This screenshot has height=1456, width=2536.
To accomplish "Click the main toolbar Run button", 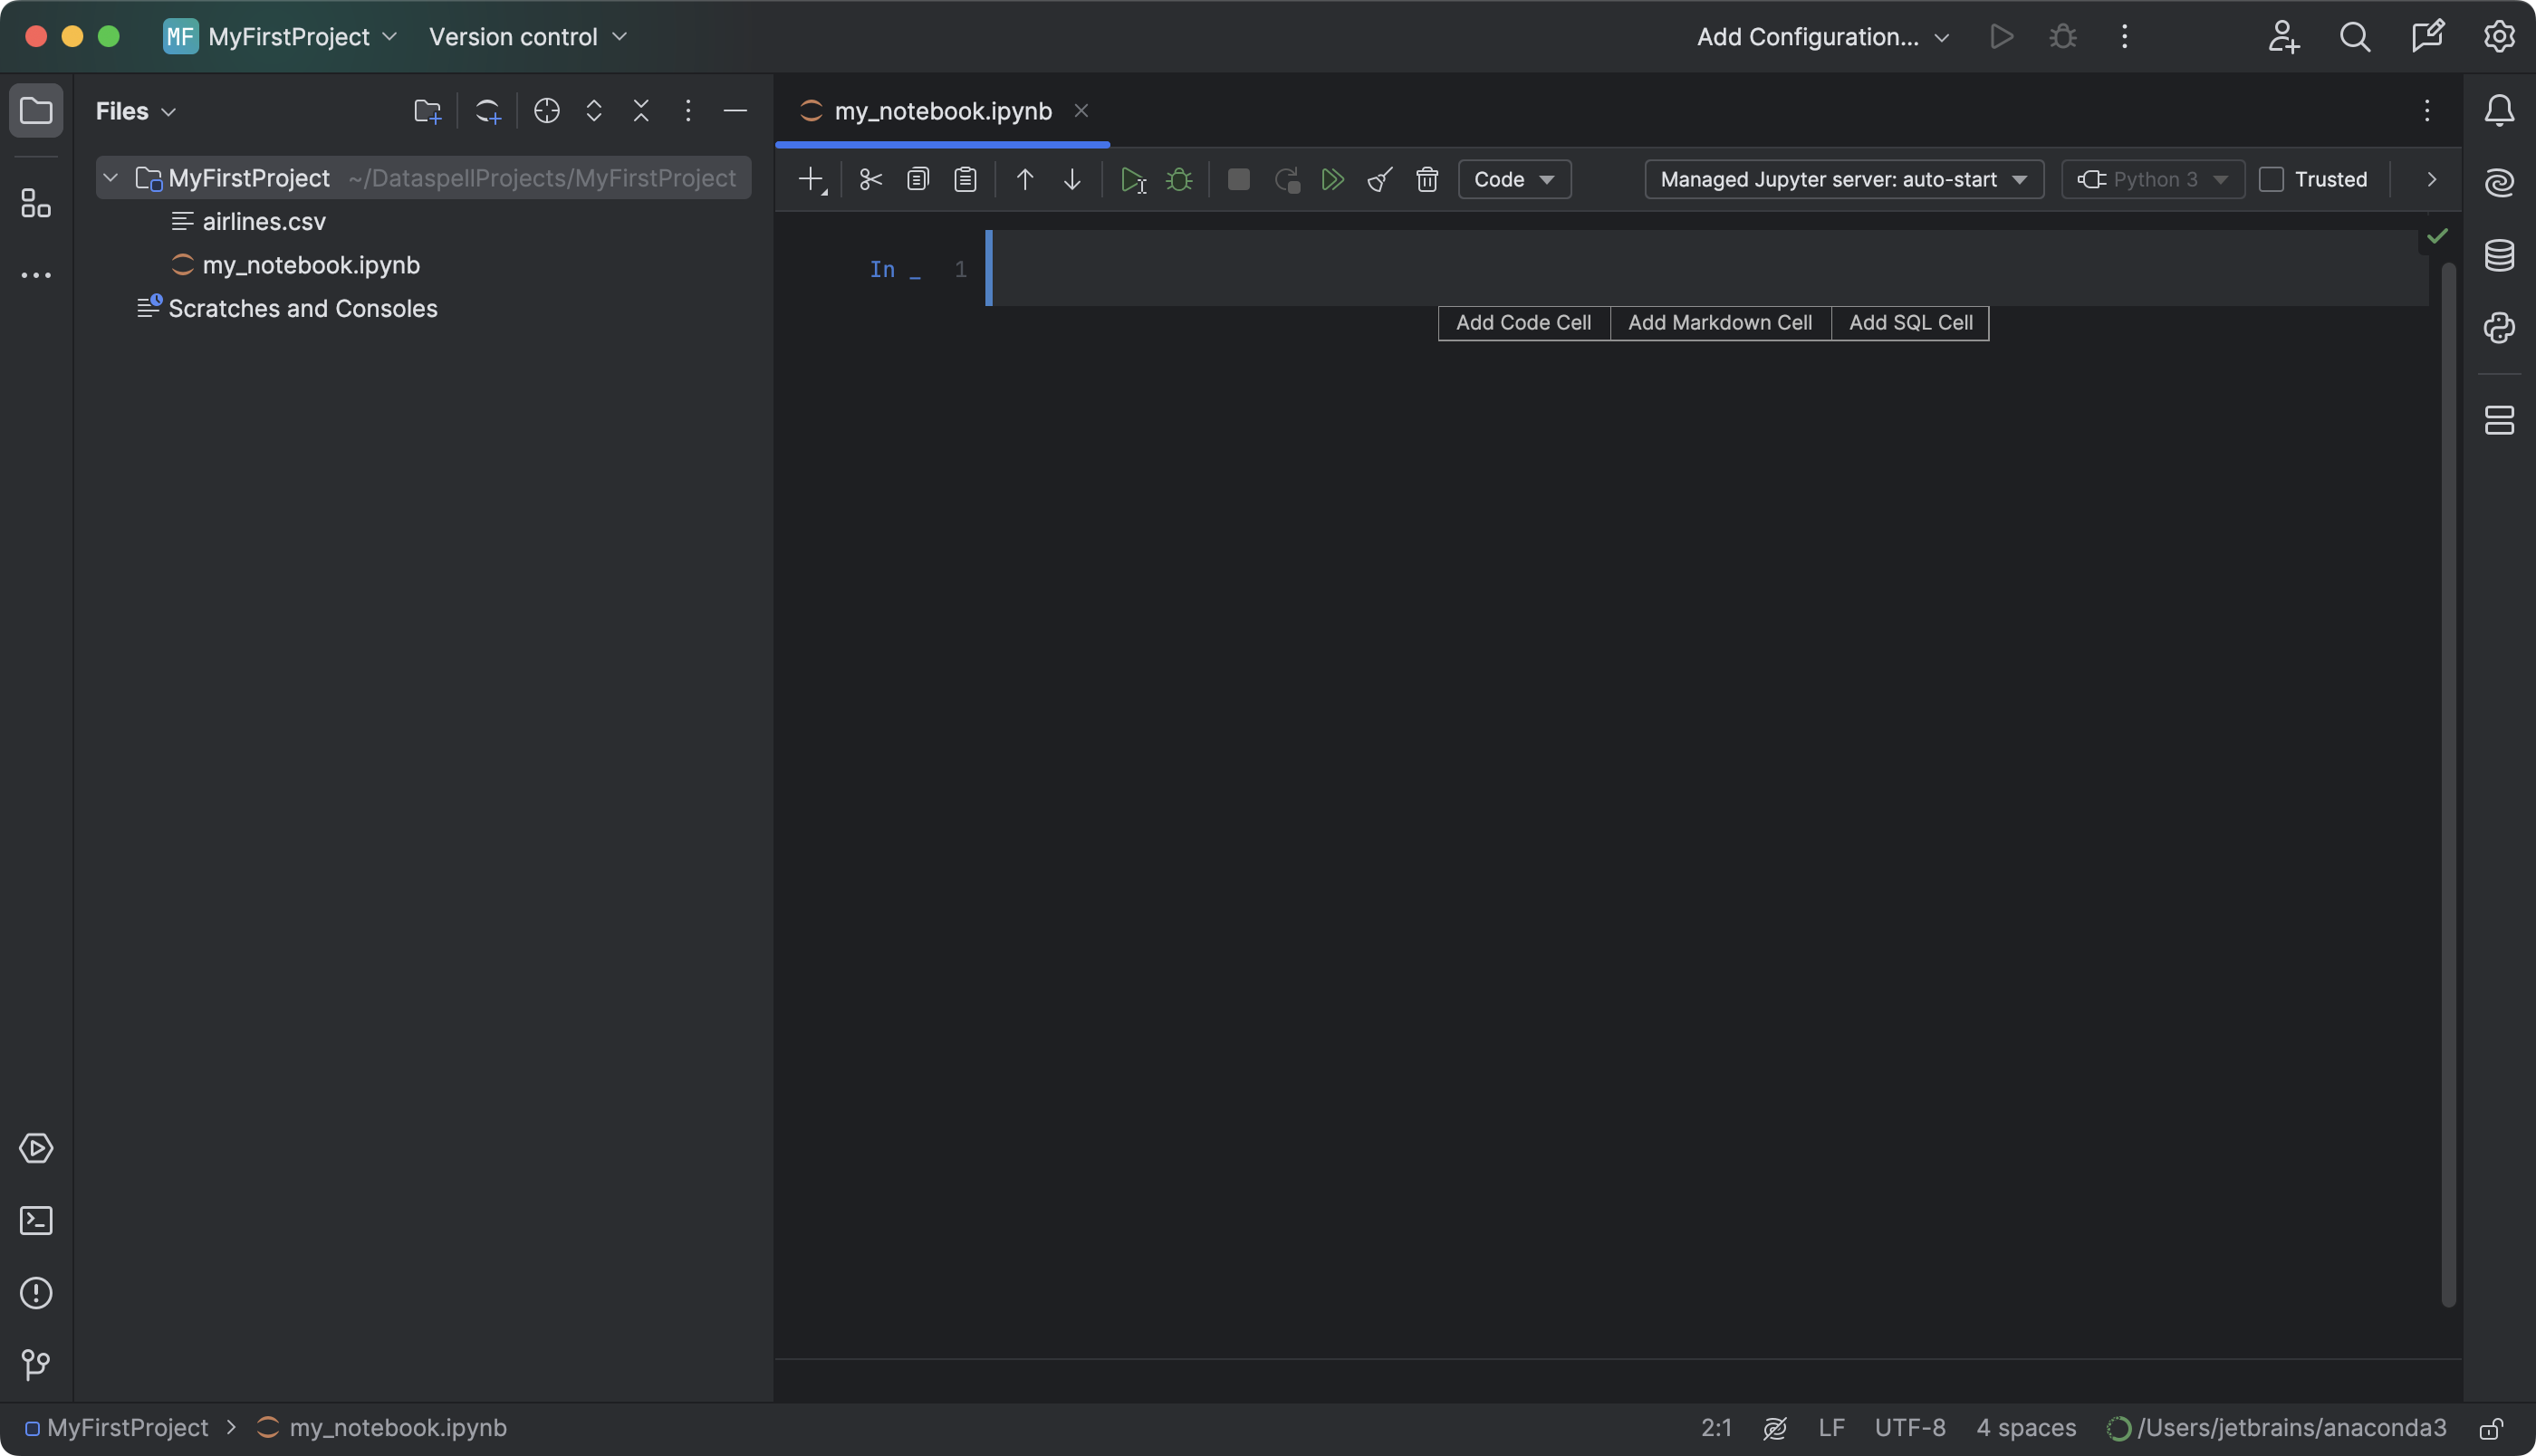I will 2001,37.
